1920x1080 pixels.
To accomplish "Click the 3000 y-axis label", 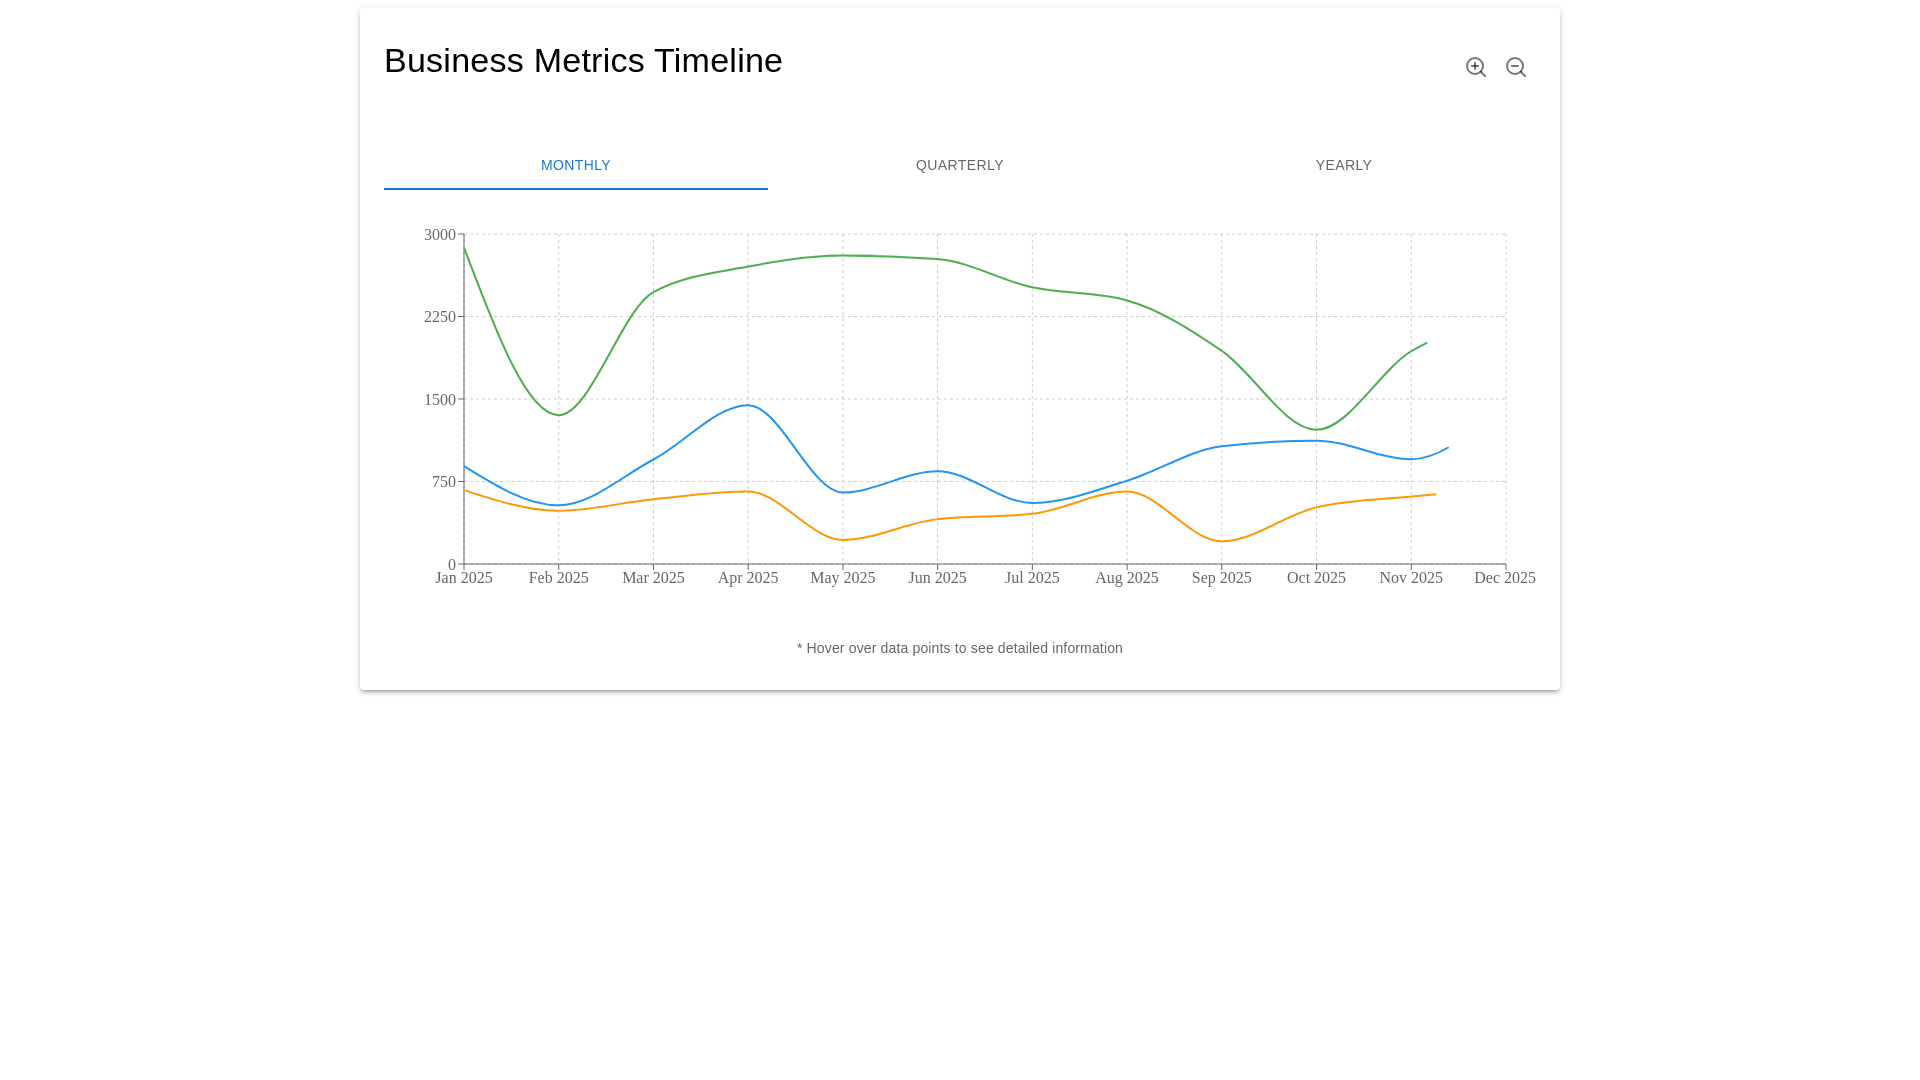I will (439, 235).
